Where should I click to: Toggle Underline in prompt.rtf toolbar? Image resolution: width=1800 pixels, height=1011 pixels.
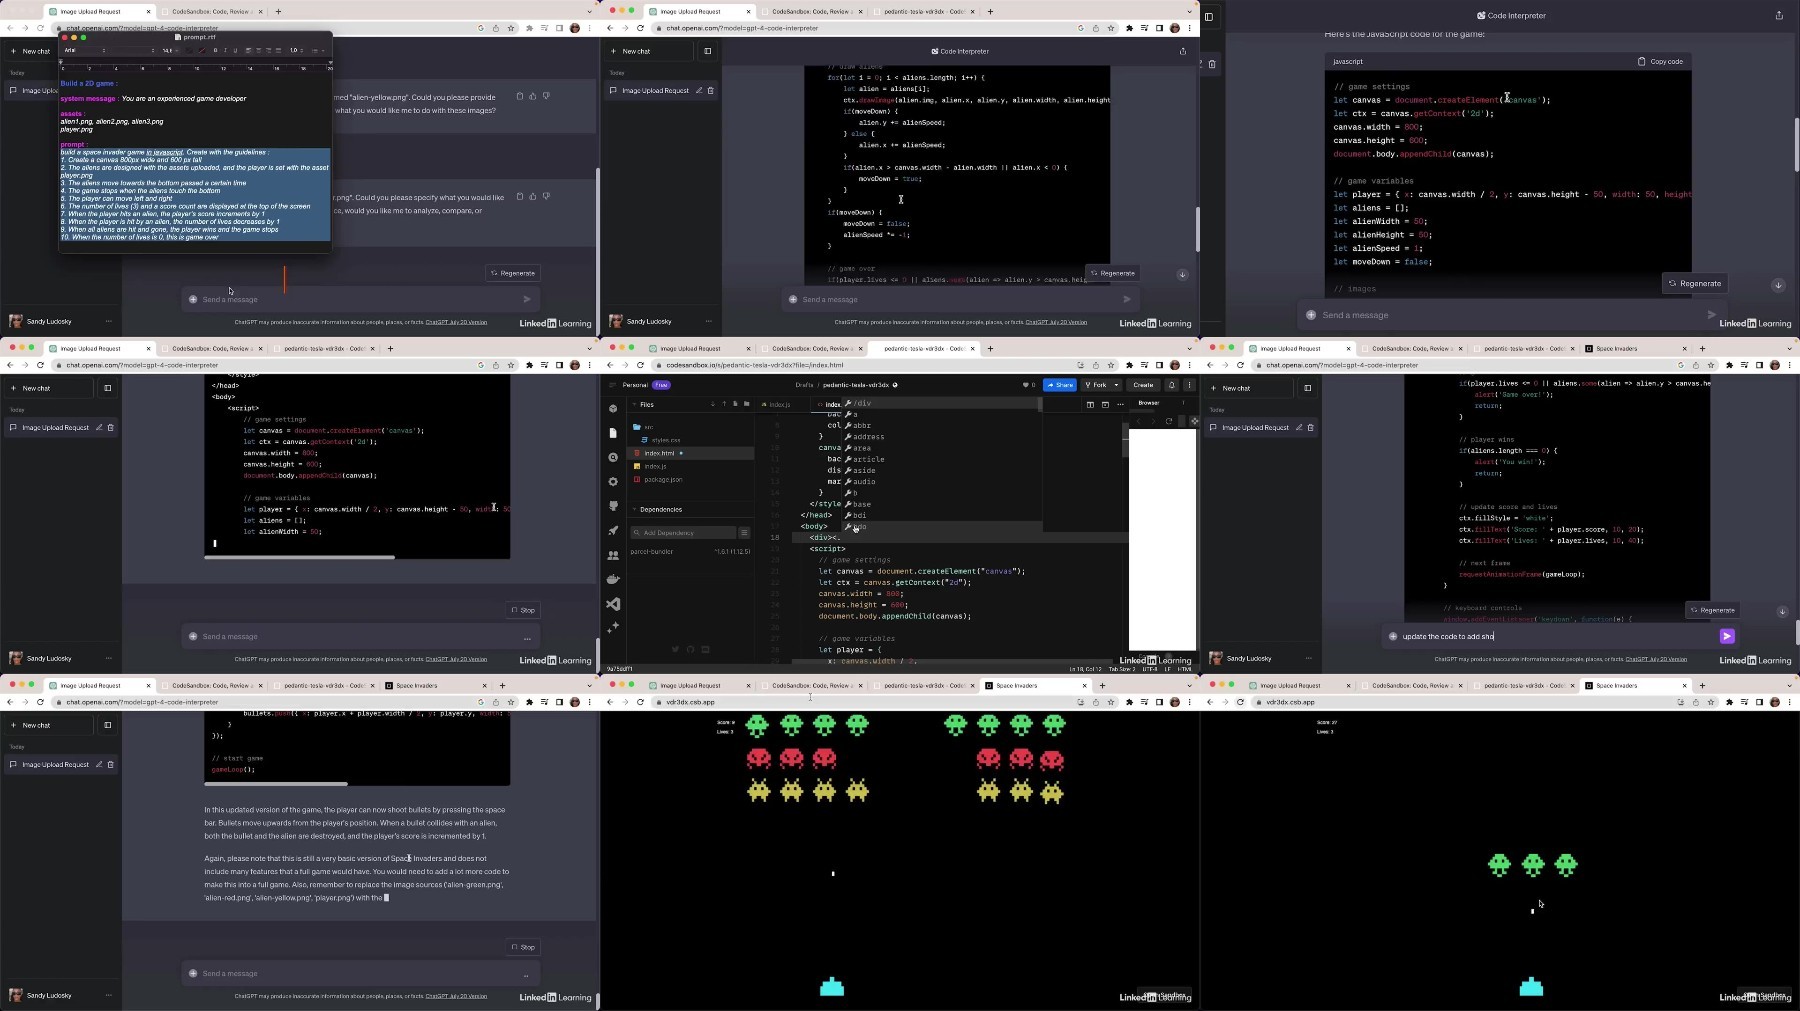[x=235, y=50]
